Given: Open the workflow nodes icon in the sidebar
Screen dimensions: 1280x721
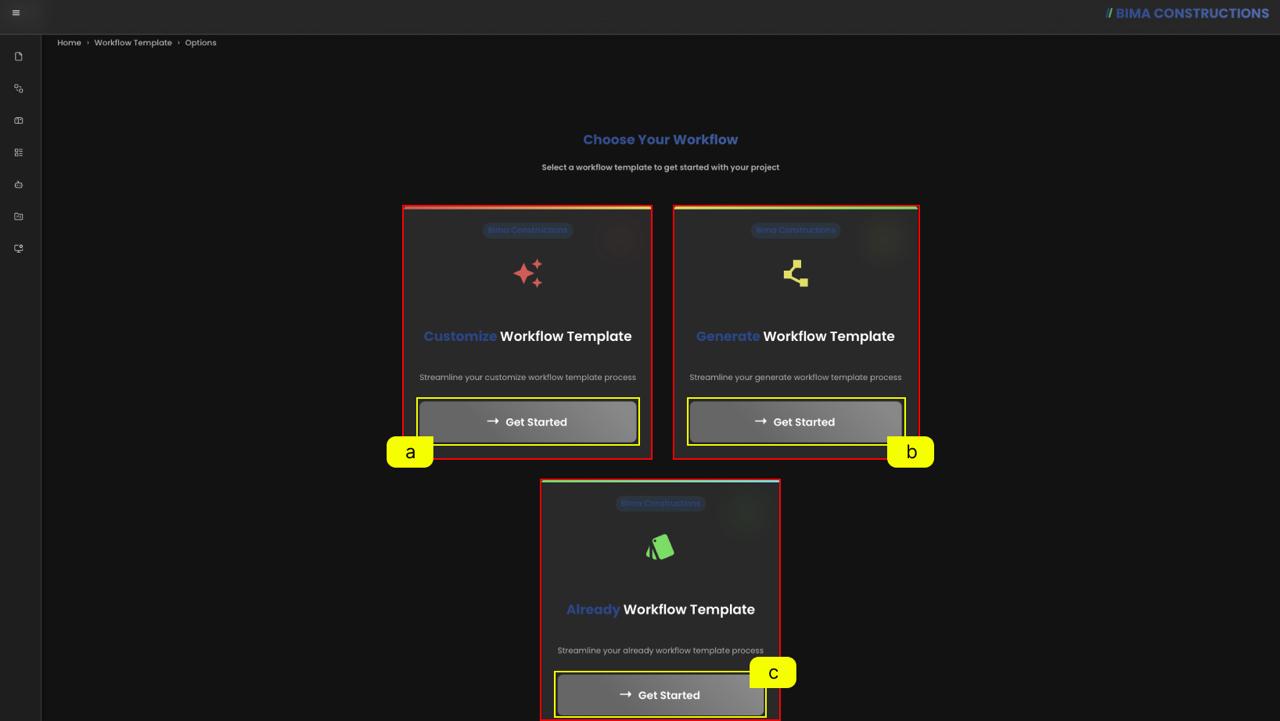Looking at the screenshot, I should (18, 89).
